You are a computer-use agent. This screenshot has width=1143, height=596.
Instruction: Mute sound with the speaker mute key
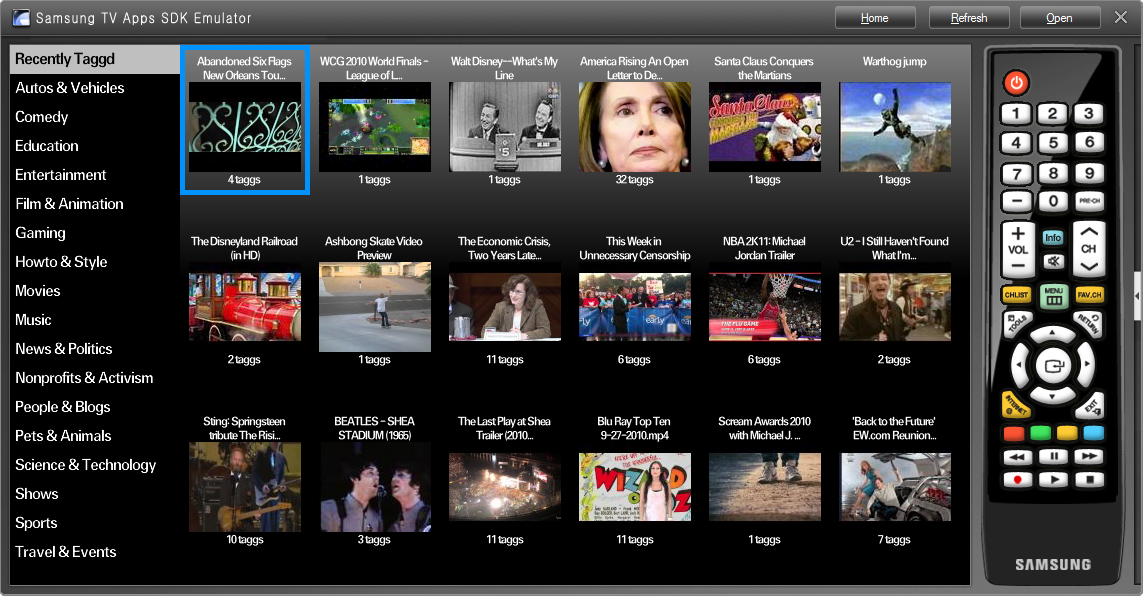click(1053, 261)
